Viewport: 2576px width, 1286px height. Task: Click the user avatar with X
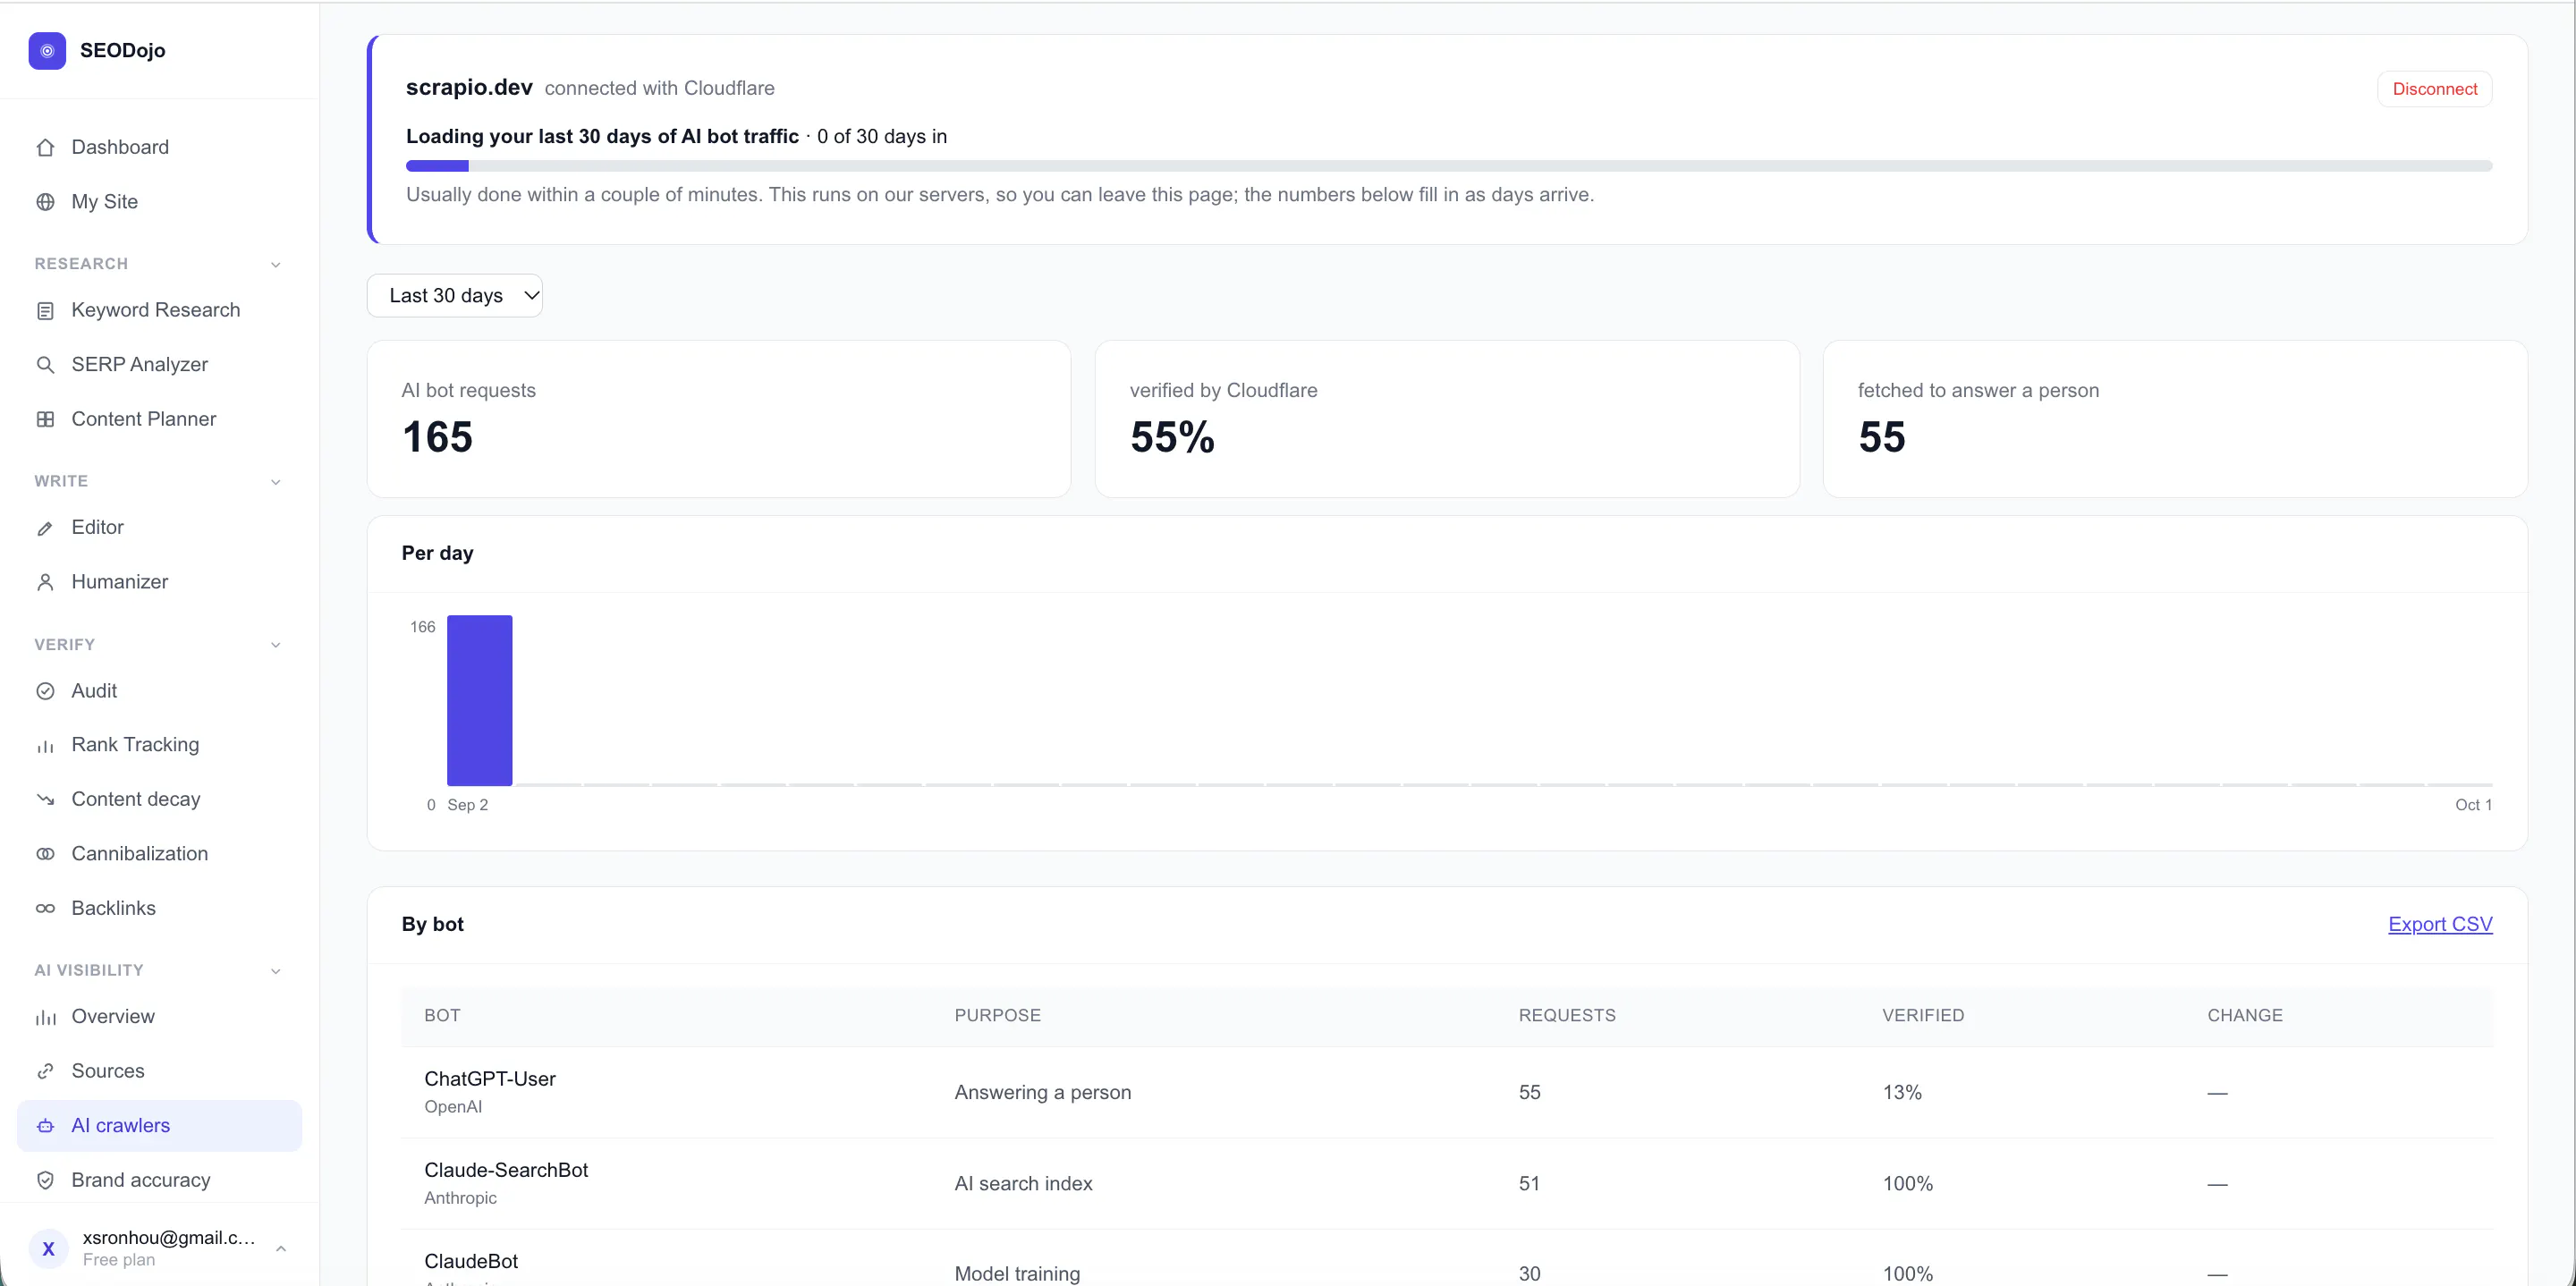(48, 1248)
